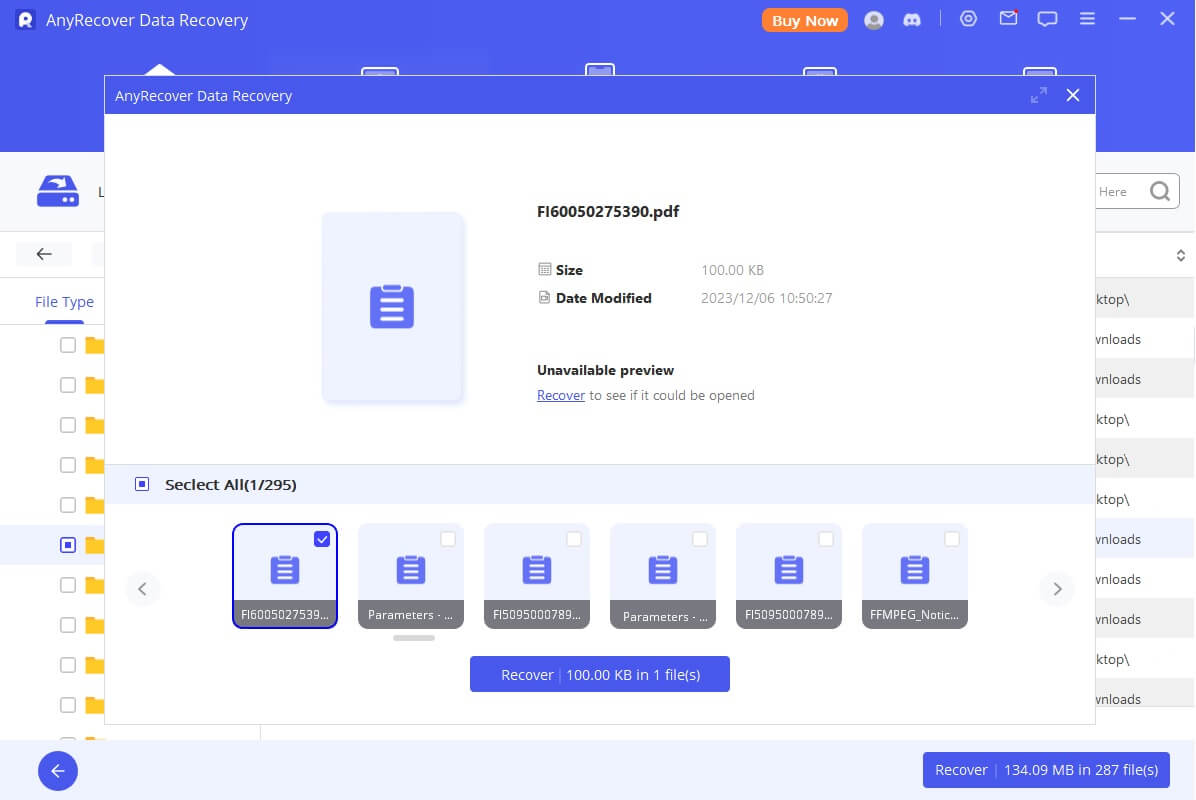This screenshot has width=1196, height=800.
Task: Open the hamburger menu in the title bar
Action: click(x=1087, y=18)
